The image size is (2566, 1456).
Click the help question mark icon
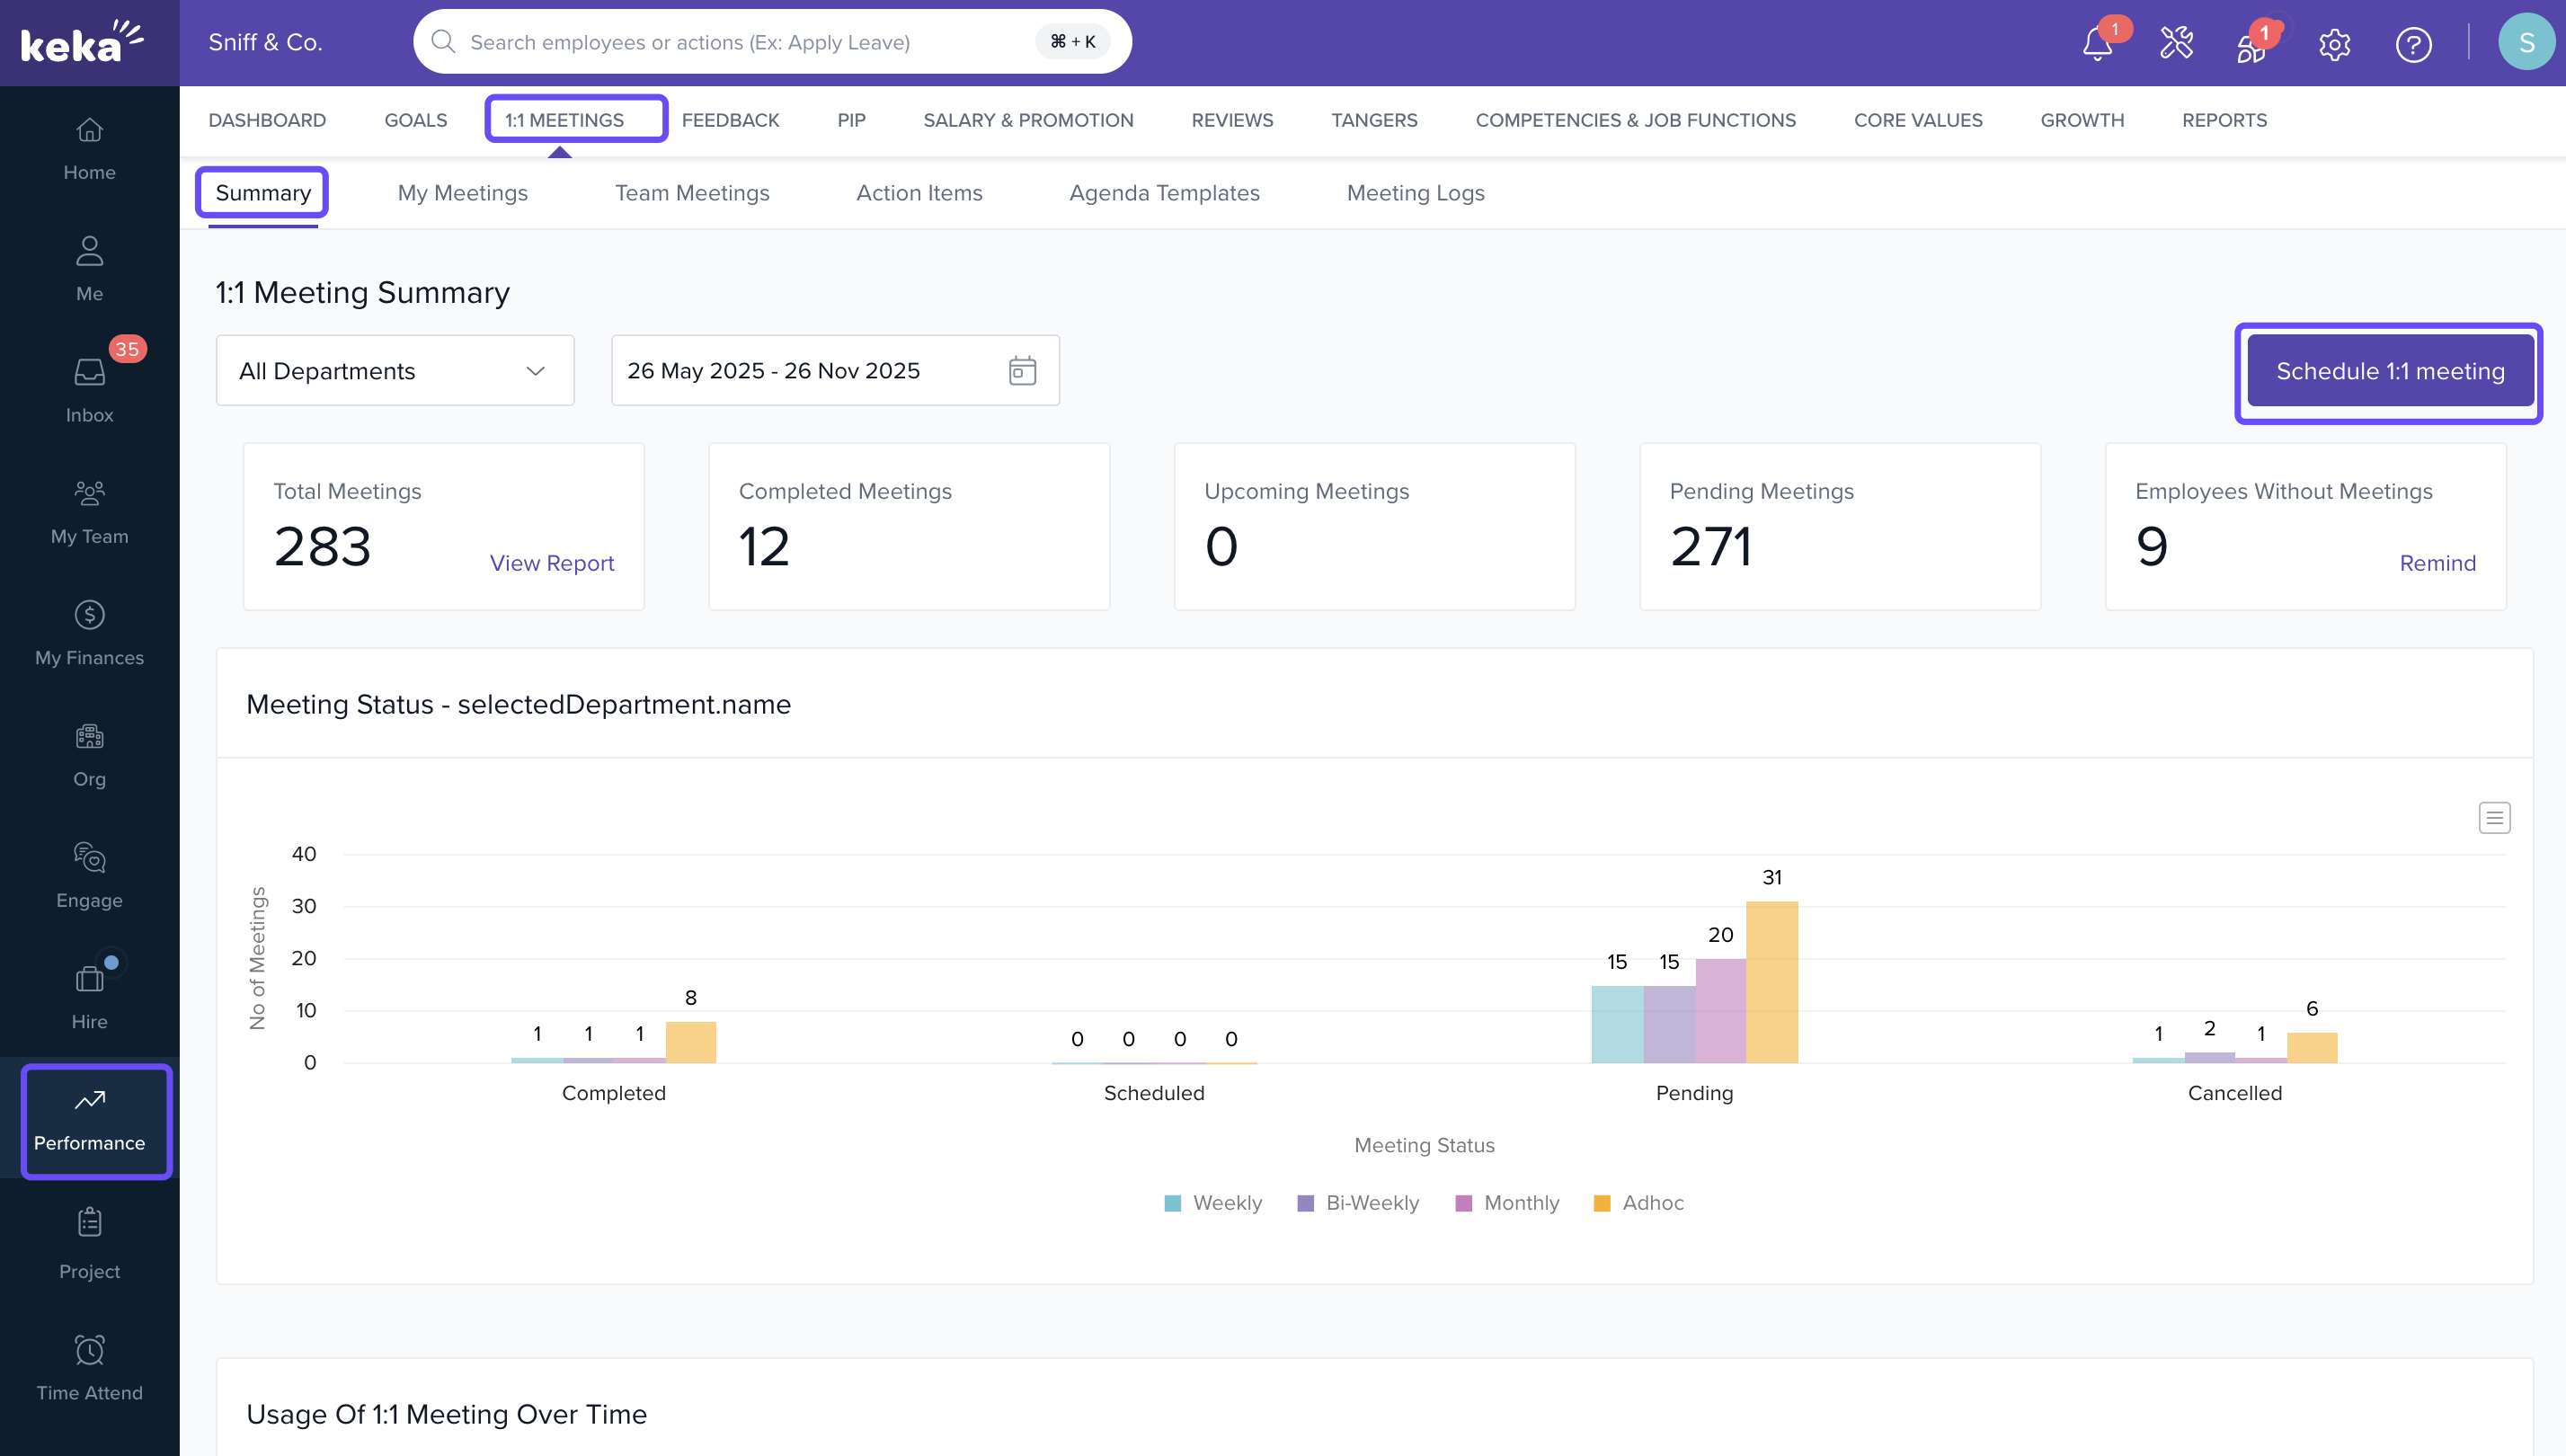2412,44
